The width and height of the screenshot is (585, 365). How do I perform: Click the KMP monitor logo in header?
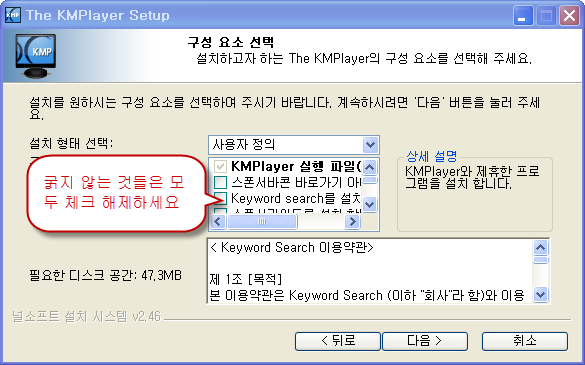pos(36,56)
